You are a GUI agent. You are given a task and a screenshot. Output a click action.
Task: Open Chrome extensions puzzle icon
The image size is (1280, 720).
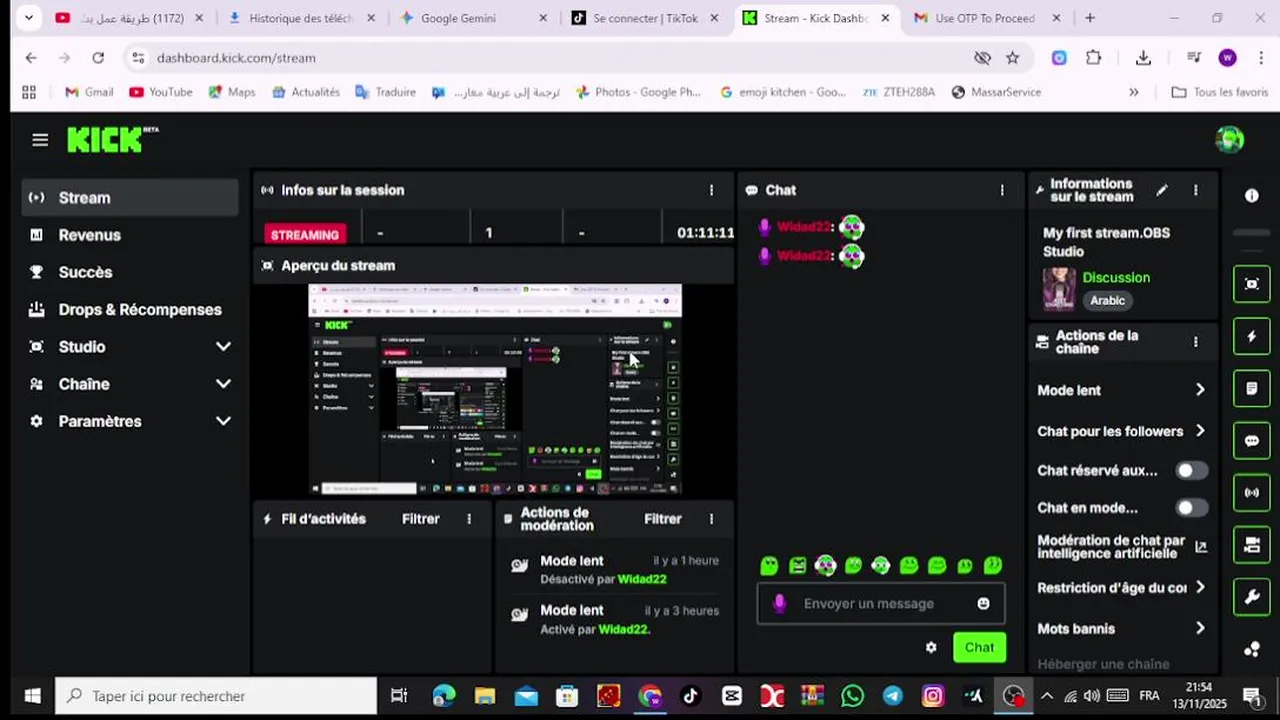(1093, 58)
